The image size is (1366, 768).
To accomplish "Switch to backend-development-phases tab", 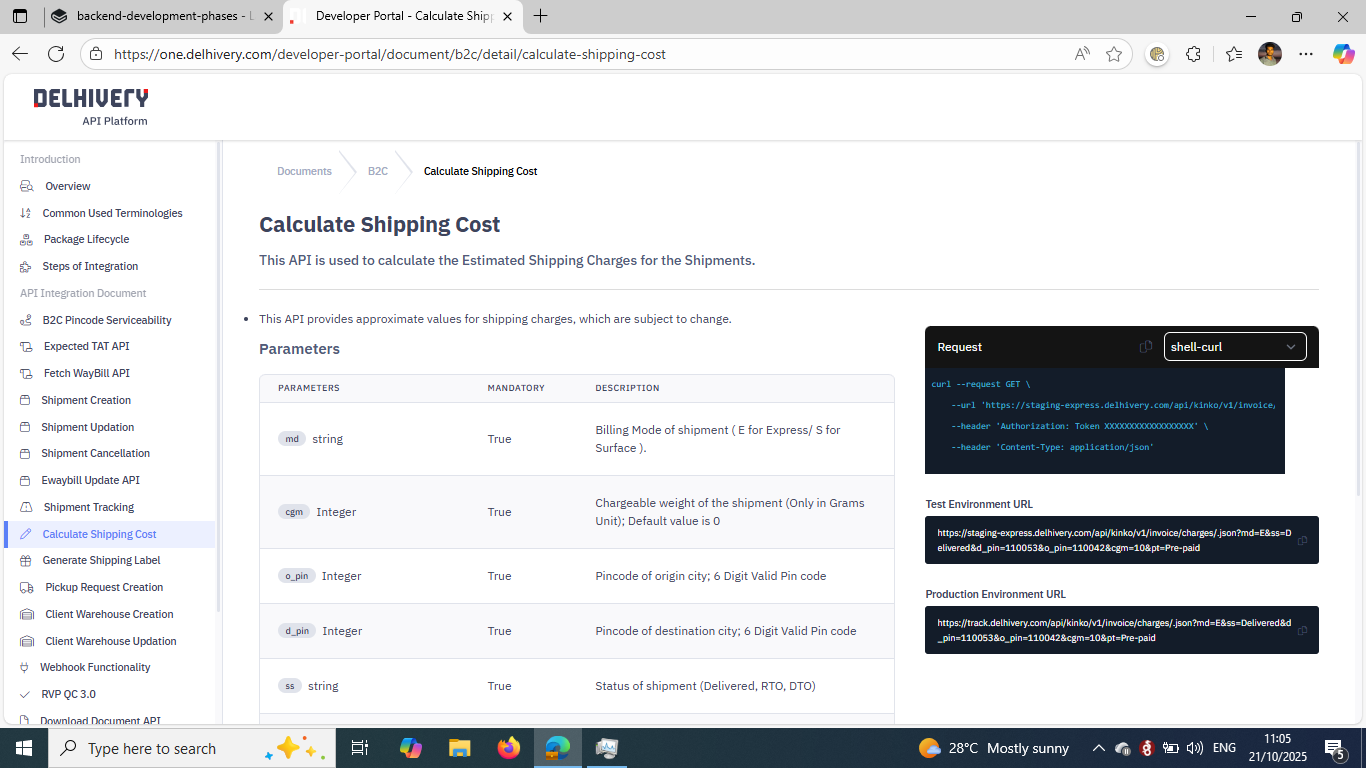I will (160, 16).
